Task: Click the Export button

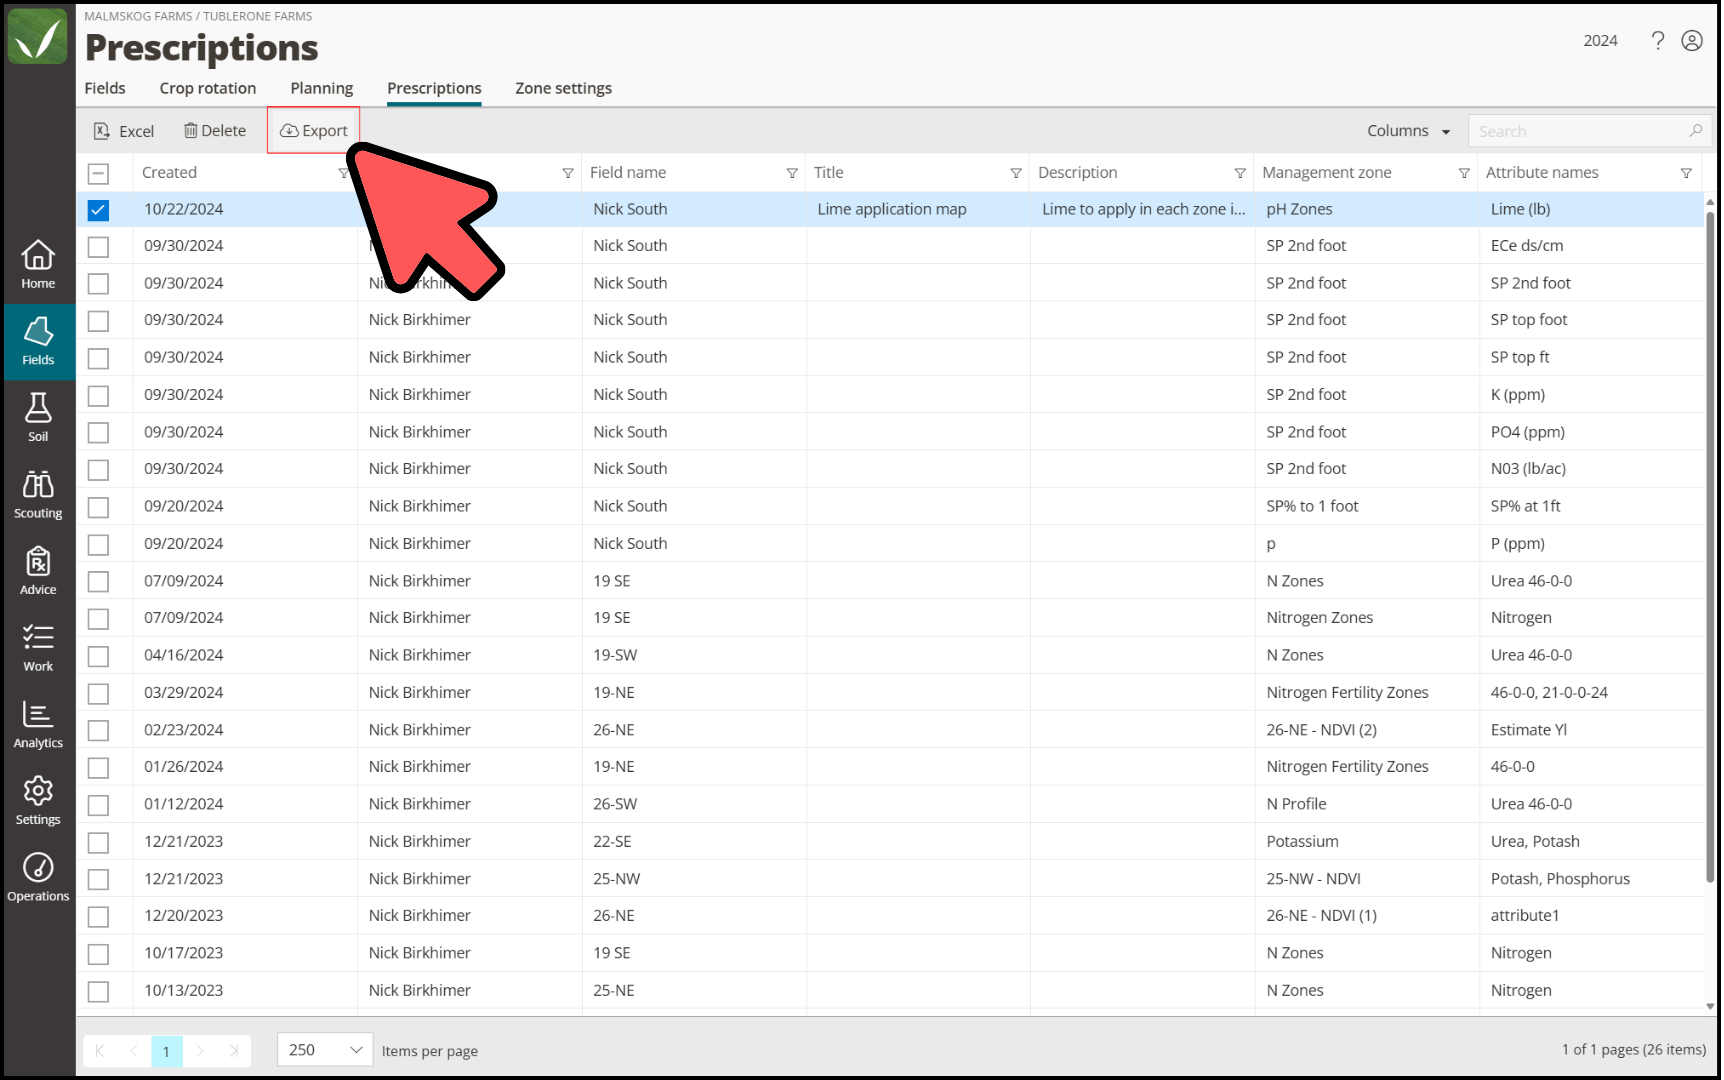Action: (x=313, y=131)
